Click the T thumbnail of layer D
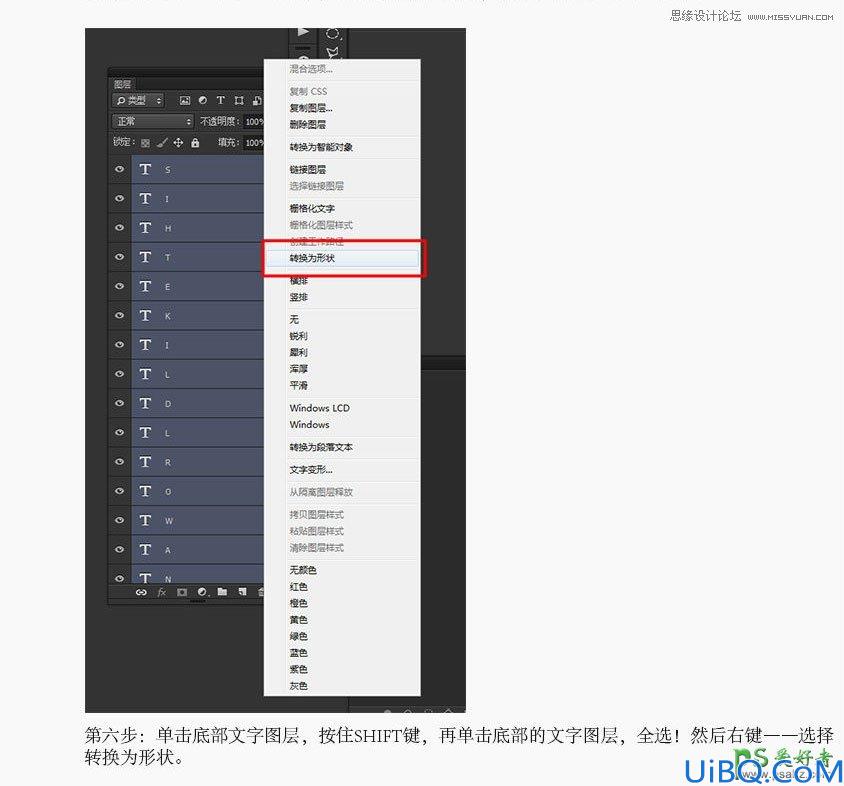Viewport: 844px width, 786px height. [x=145, y=403]
